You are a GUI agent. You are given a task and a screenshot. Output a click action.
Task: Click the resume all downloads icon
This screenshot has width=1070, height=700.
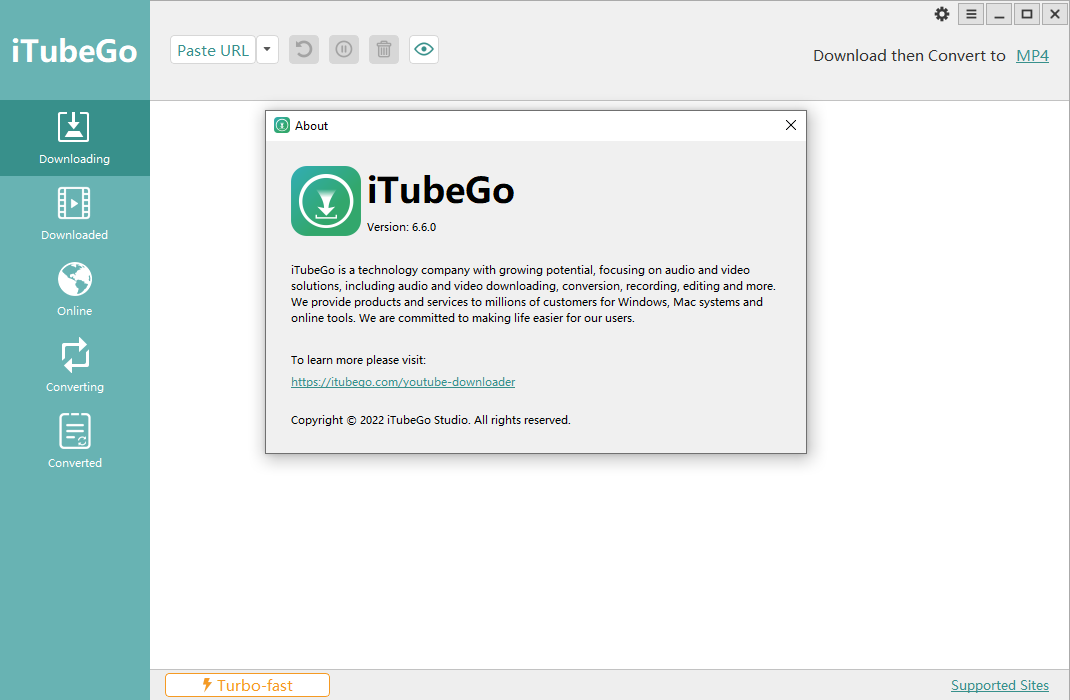(x=304, y=50)
